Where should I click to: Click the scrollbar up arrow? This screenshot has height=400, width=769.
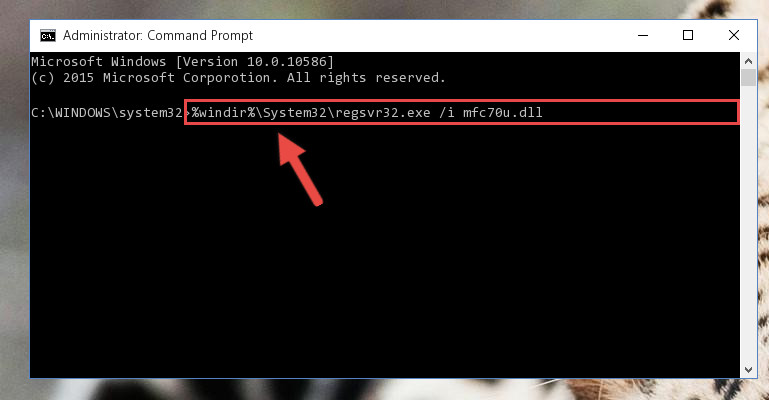pos(748,61)
